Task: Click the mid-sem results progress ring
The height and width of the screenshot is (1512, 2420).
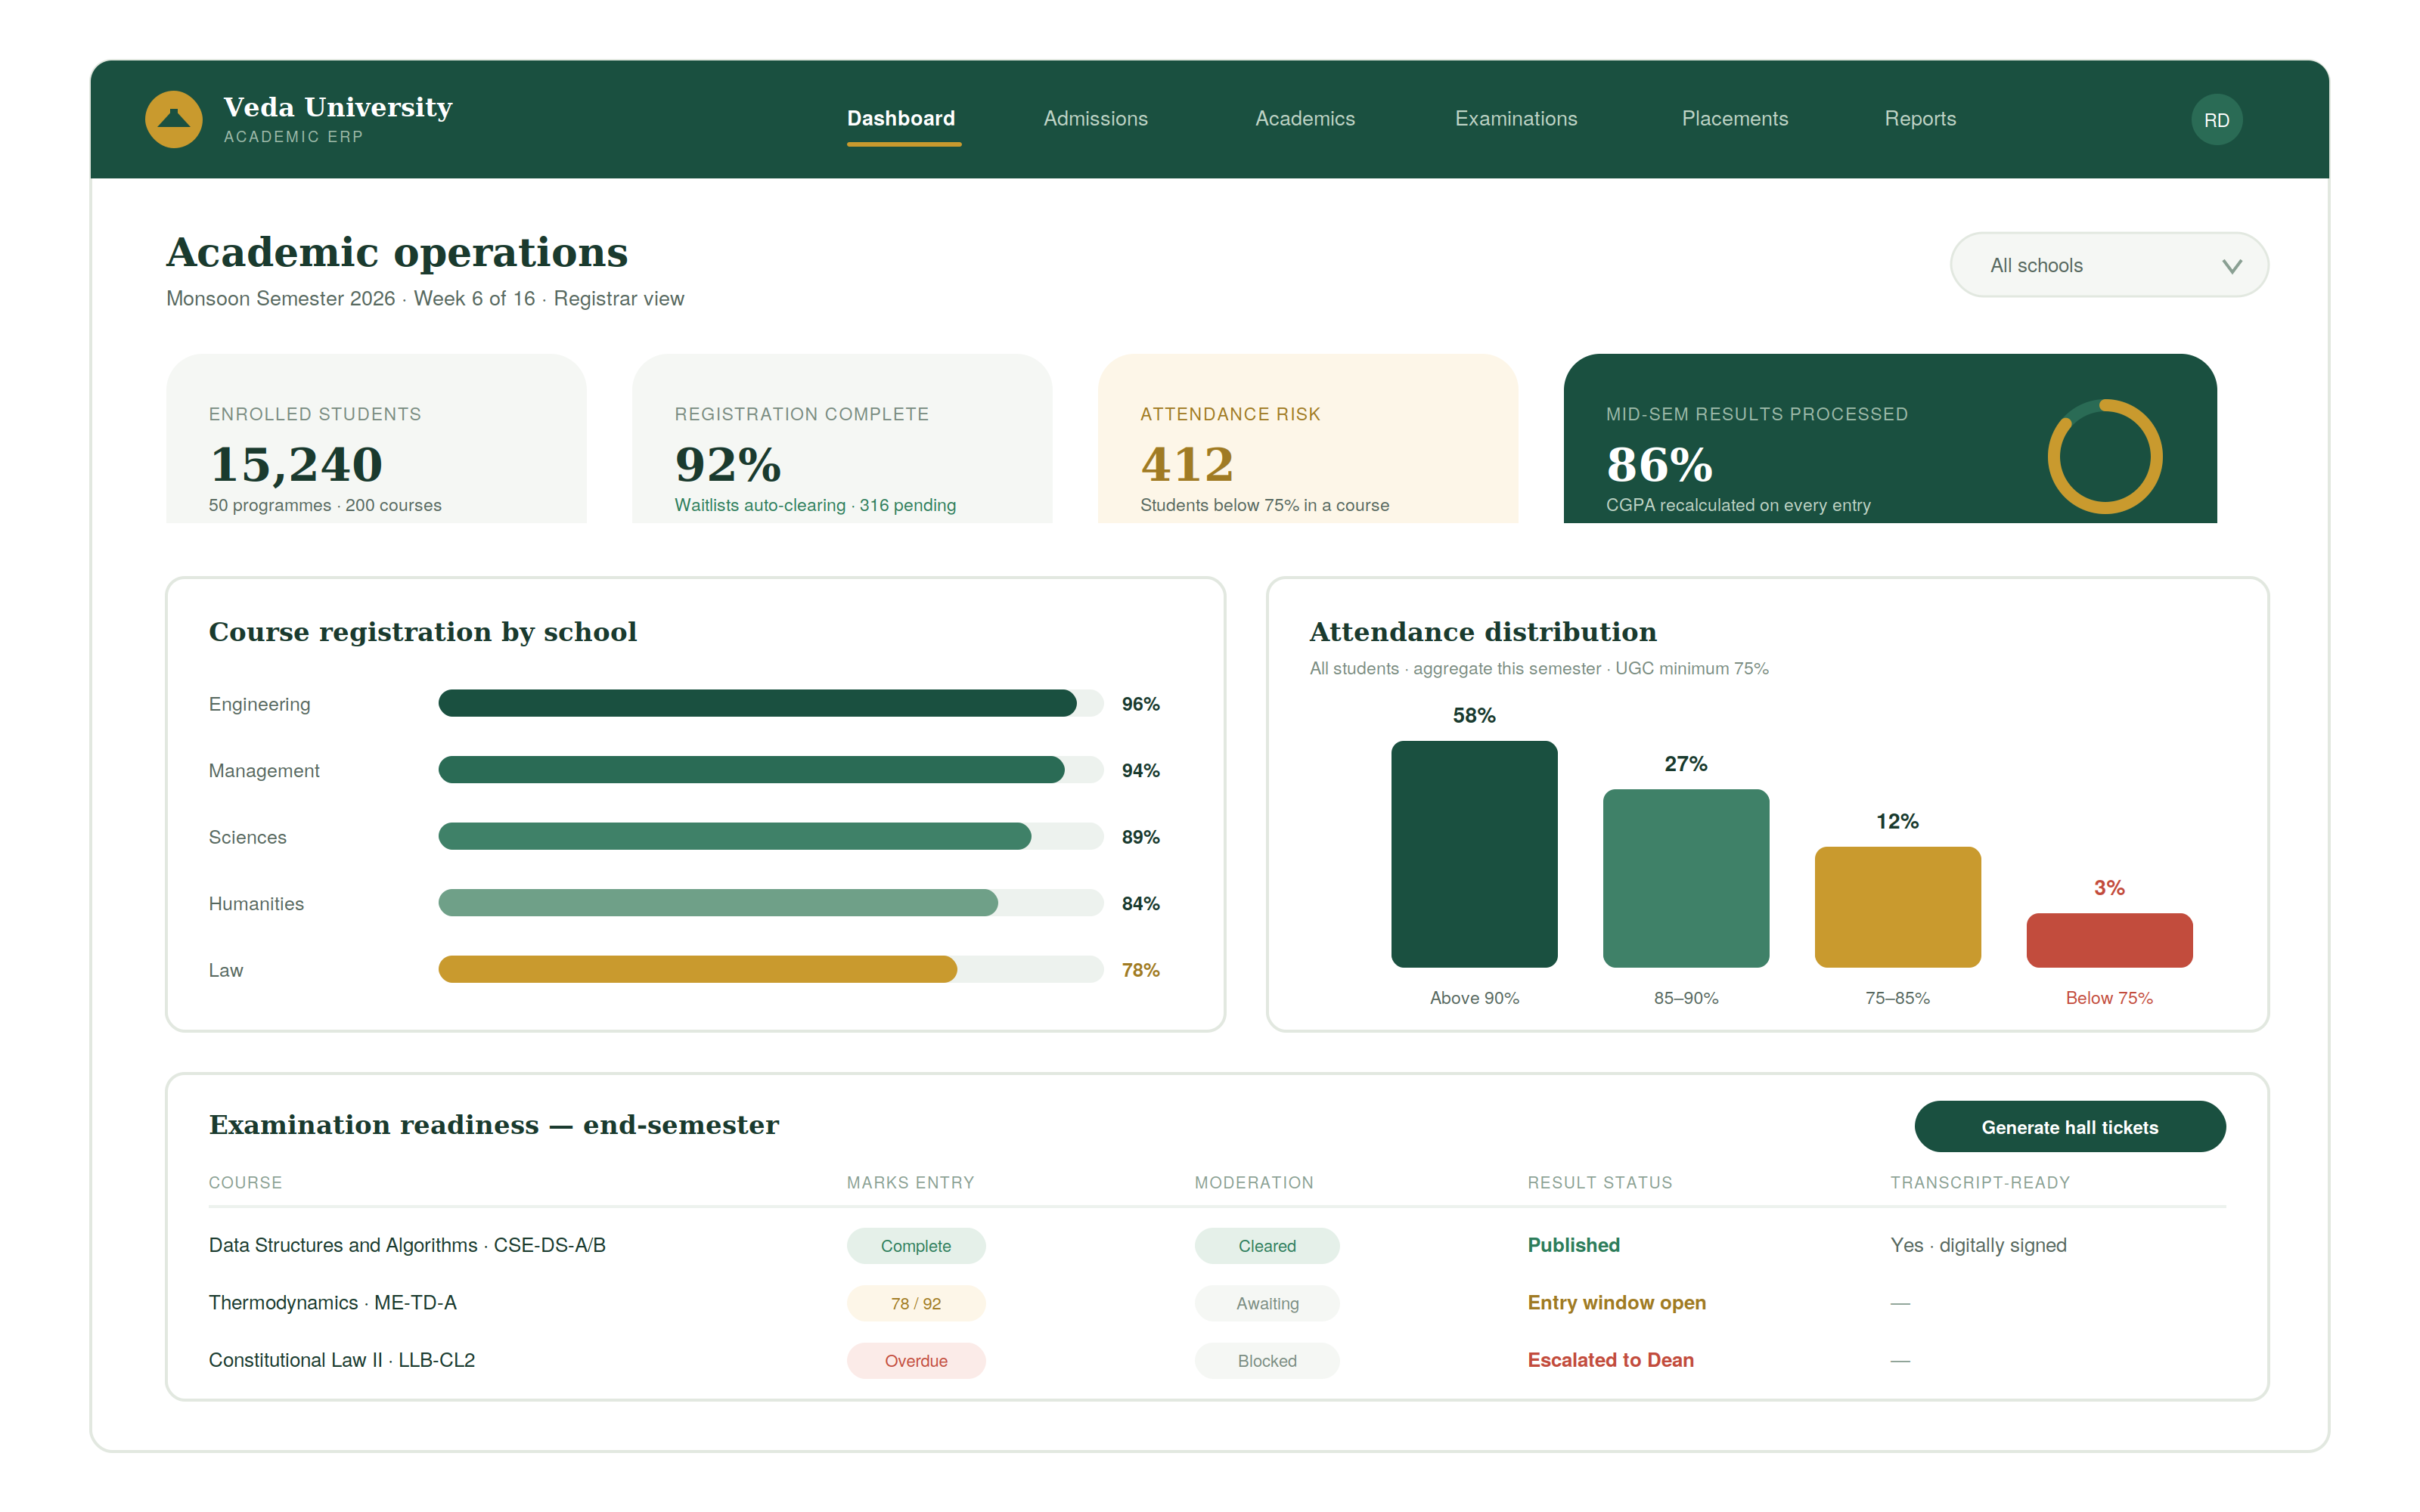Action: (2104, 457)
